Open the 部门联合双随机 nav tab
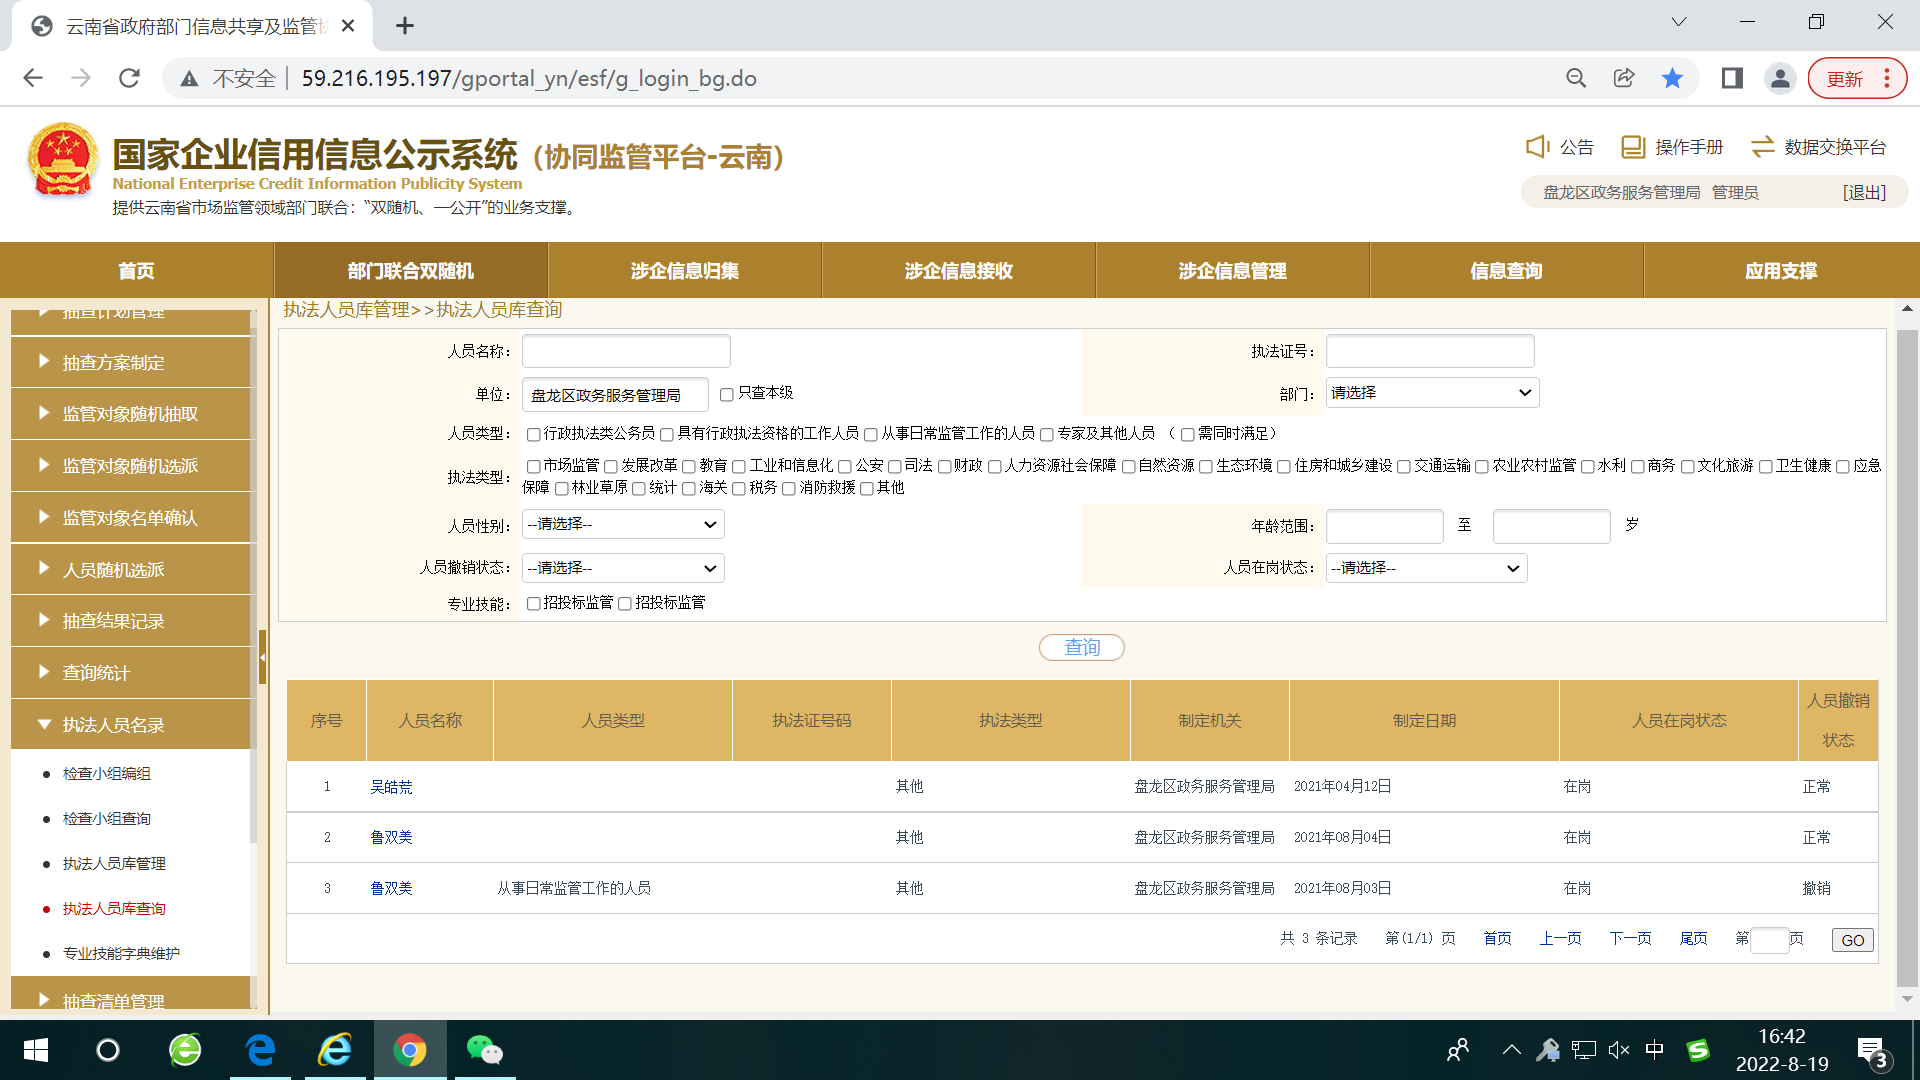The image size is (1920, 1080). coord(411,270)
